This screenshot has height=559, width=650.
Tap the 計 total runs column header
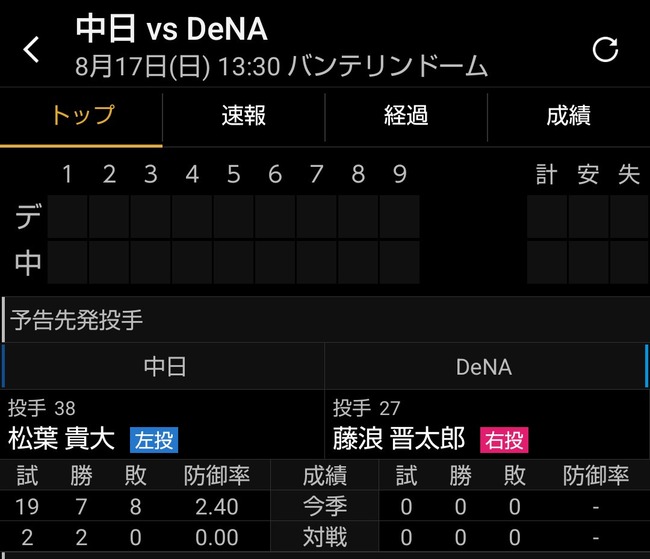click(x=546, y=174)
